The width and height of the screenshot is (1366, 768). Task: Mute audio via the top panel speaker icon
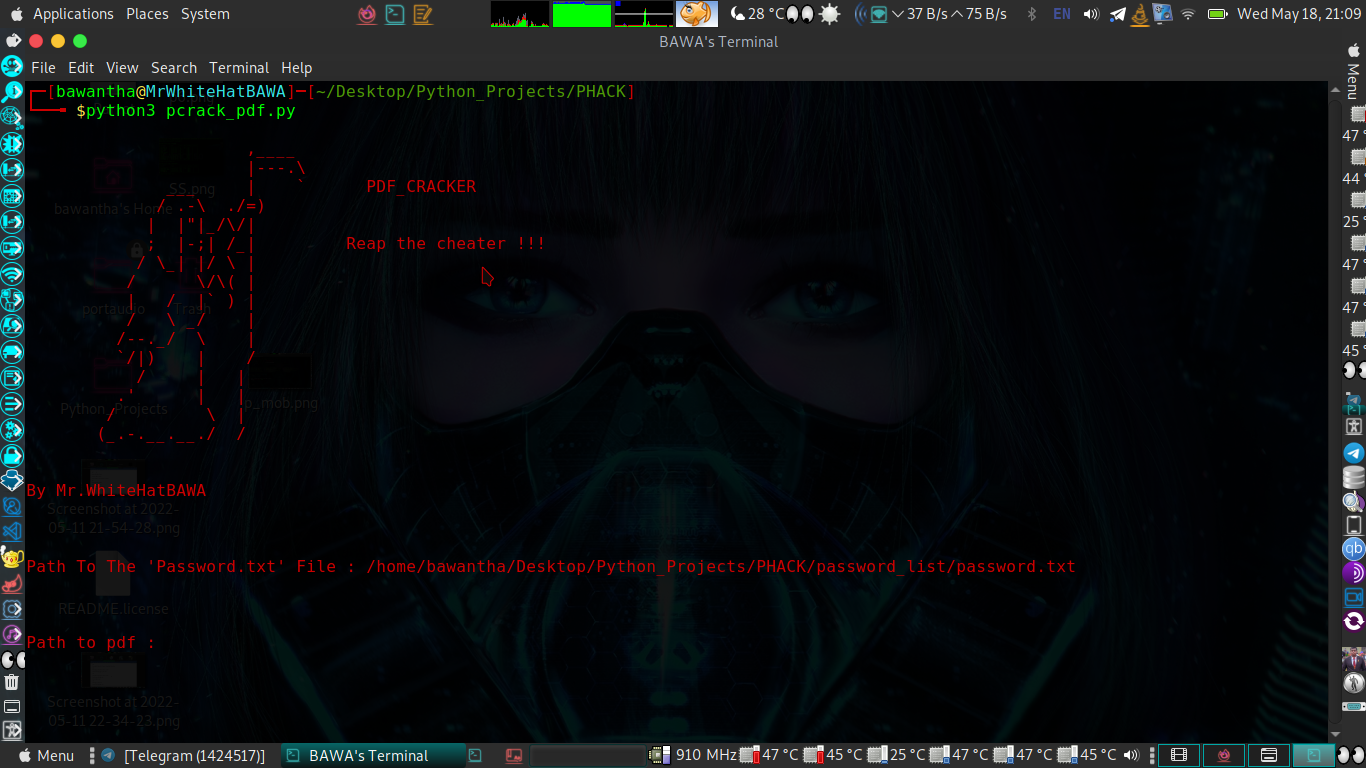[x=1092, y=14]
